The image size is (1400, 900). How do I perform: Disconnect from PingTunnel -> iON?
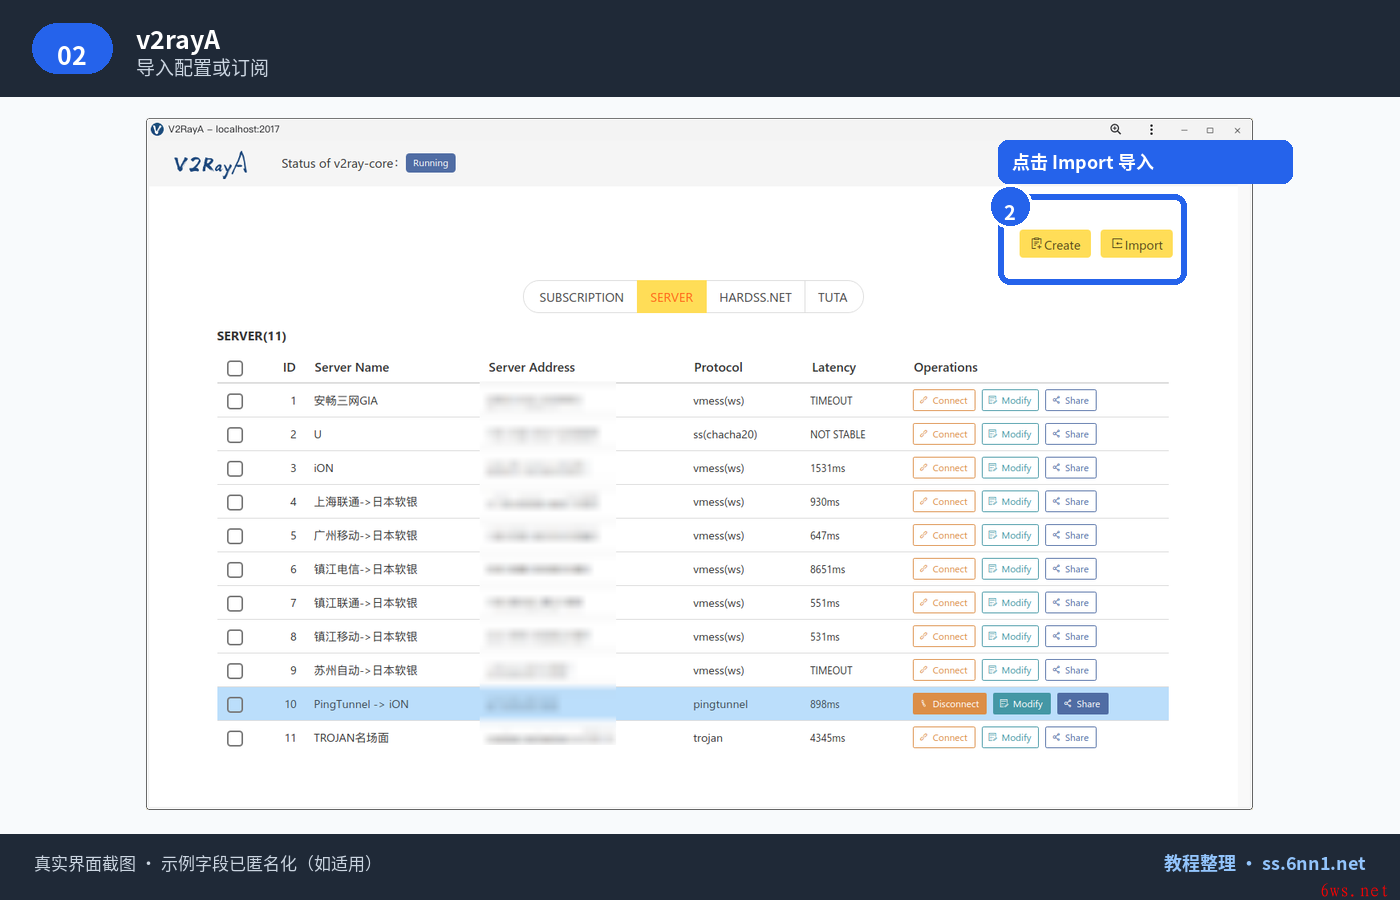pos(950,704)
